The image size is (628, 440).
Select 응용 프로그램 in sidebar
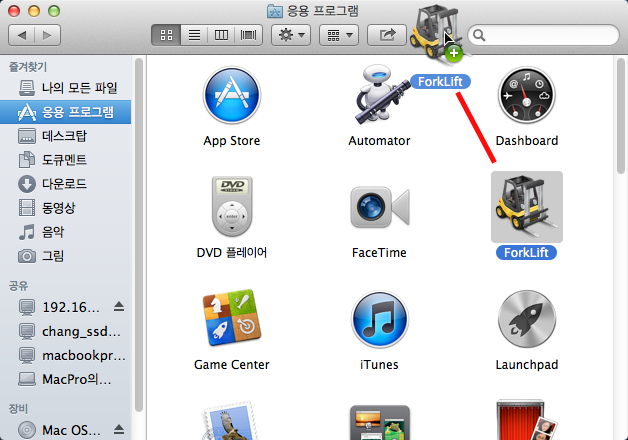pyautogui.click(x=65, y=112)
